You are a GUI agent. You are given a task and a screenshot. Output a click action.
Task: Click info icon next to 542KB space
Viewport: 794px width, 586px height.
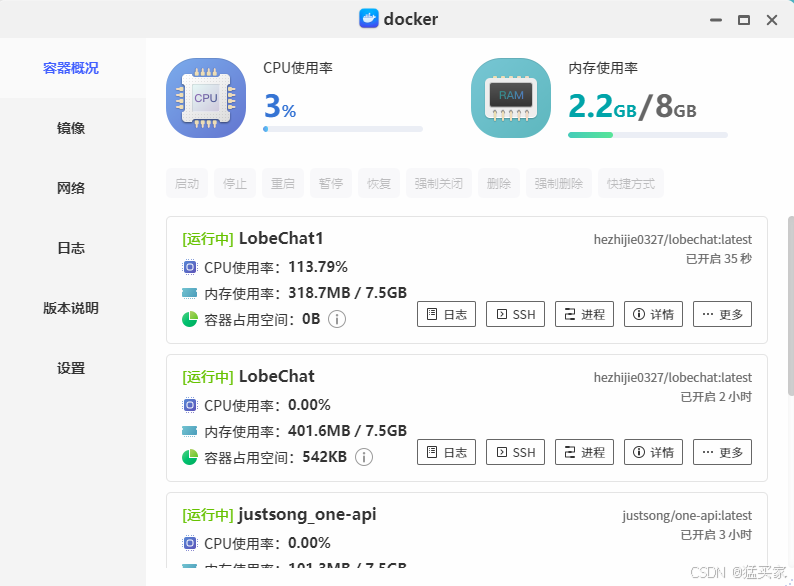click(364, 457)
